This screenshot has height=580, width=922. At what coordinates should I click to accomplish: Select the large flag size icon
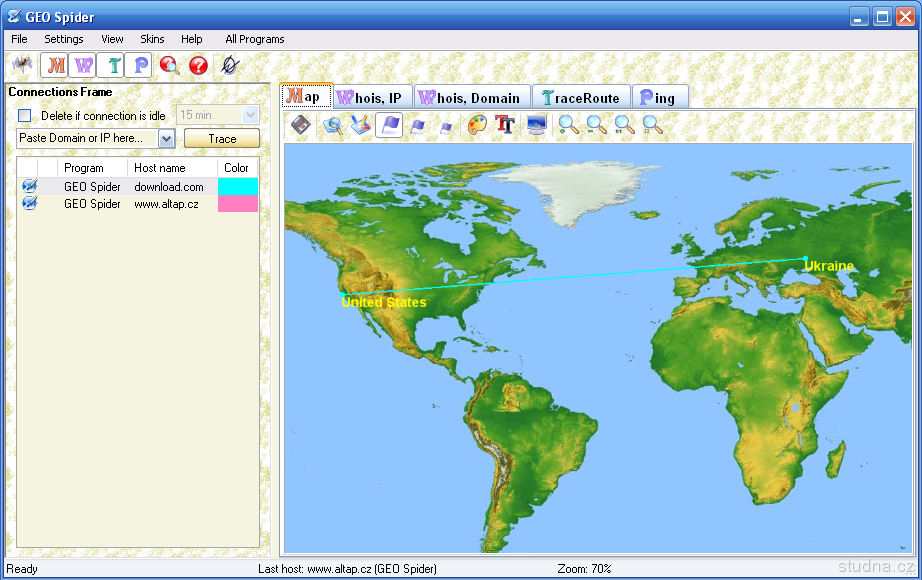[x=390, y=125]
